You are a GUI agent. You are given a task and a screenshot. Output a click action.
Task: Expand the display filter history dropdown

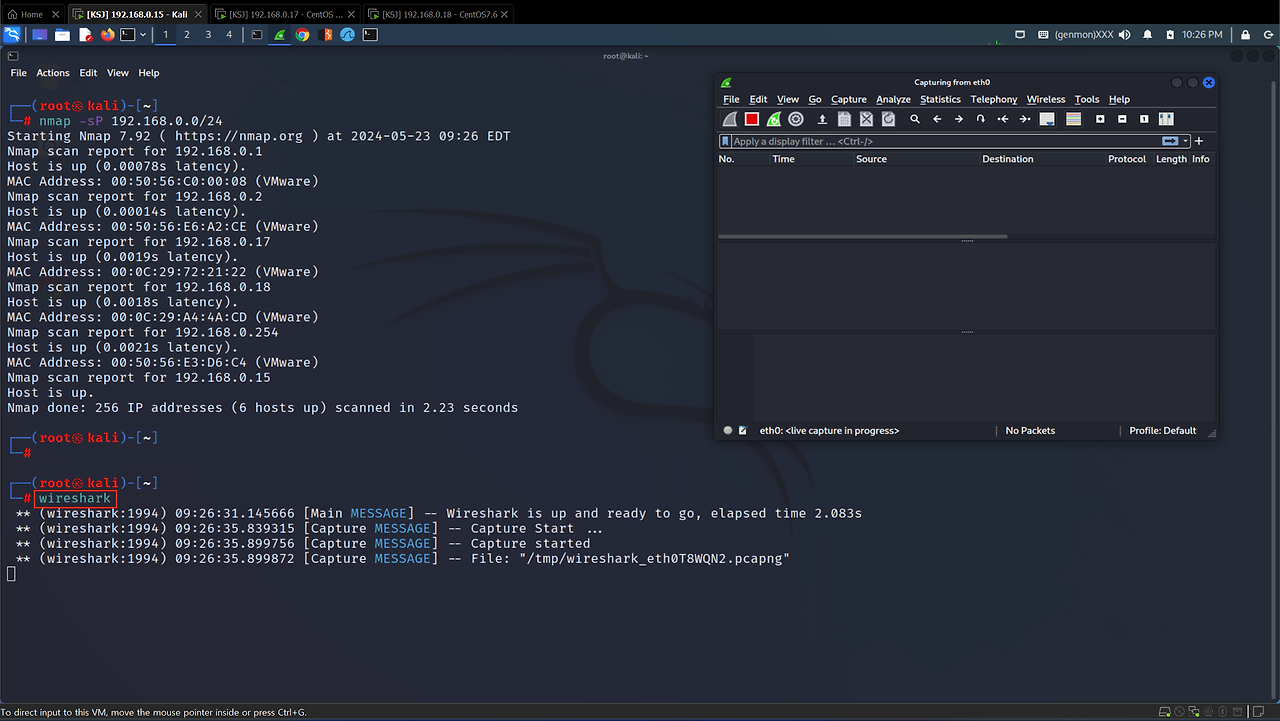[1185, 142]
